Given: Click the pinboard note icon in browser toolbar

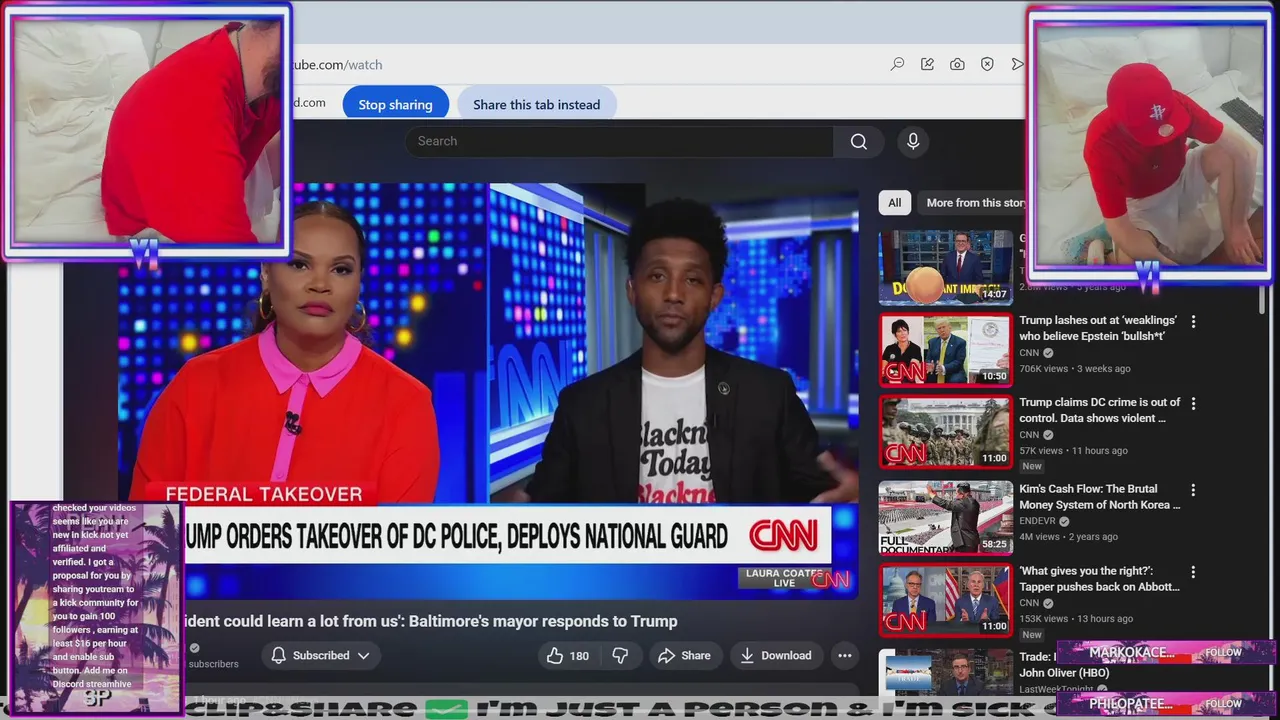Looking at the screenshot, I should pos(927,64).
